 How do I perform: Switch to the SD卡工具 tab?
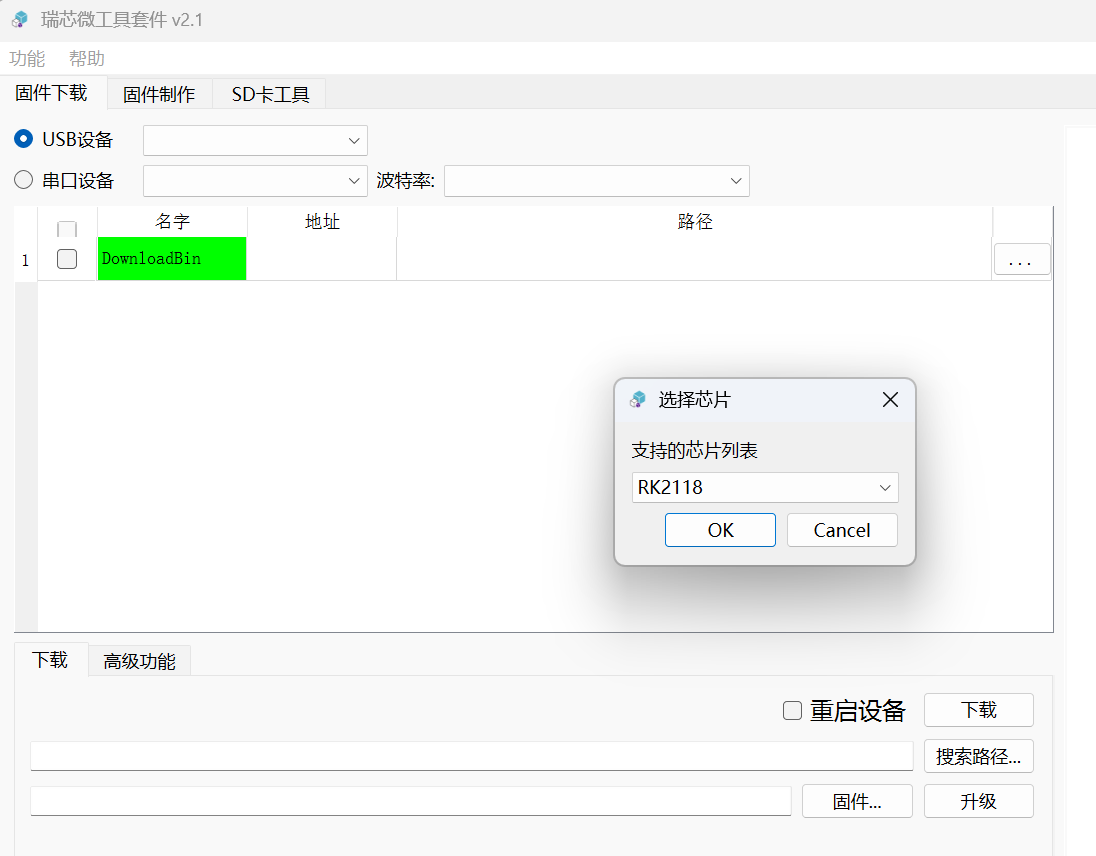click(x=269, y=92)
